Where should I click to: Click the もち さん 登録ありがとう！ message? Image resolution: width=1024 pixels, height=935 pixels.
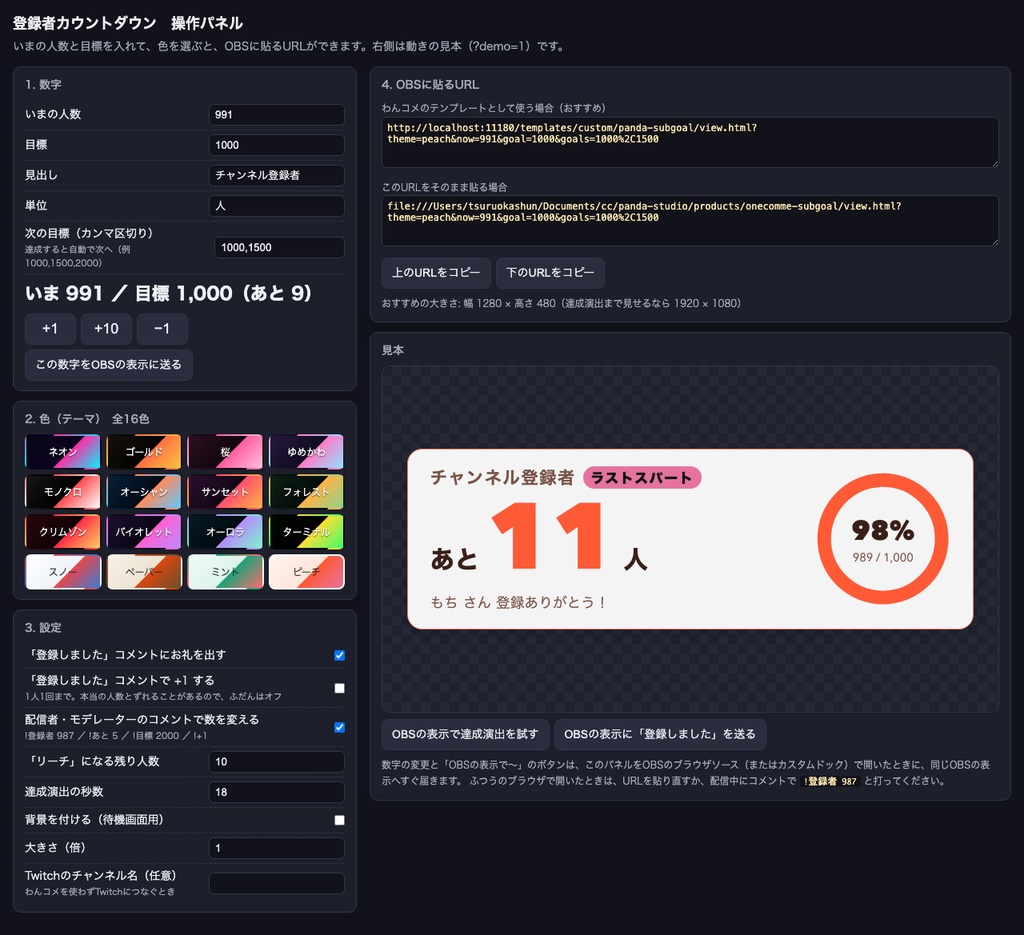point(518,602)
